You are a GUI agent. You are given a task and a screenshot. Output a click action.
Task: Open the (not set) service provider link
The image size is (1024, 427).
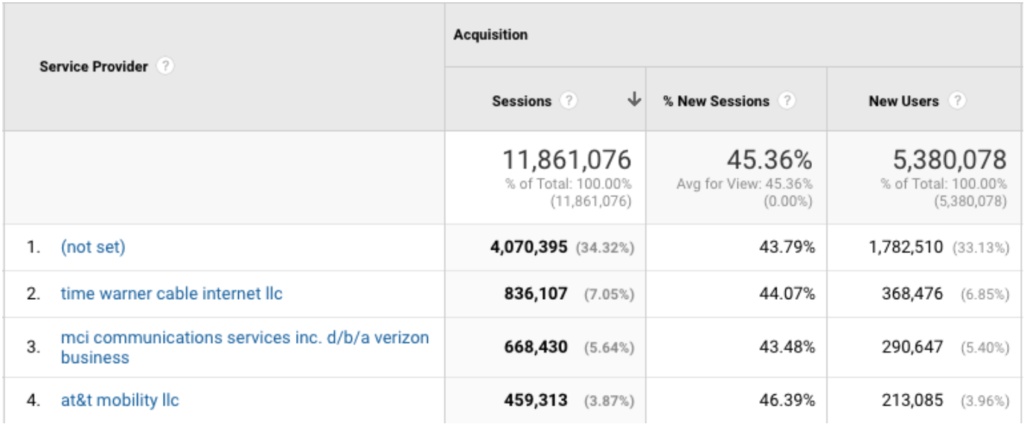click(93, 247)
